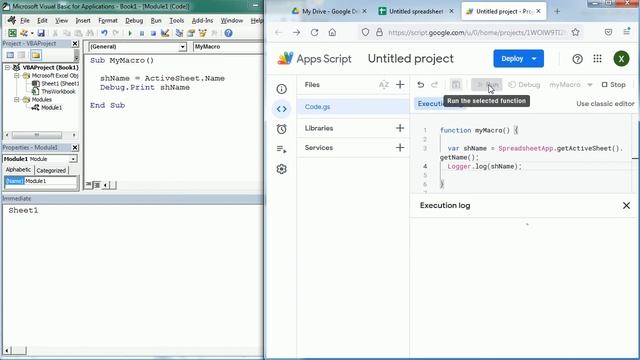Open a new browser tab with plus
This screenshot has width=640, height=360.
[x=557, y=11]
